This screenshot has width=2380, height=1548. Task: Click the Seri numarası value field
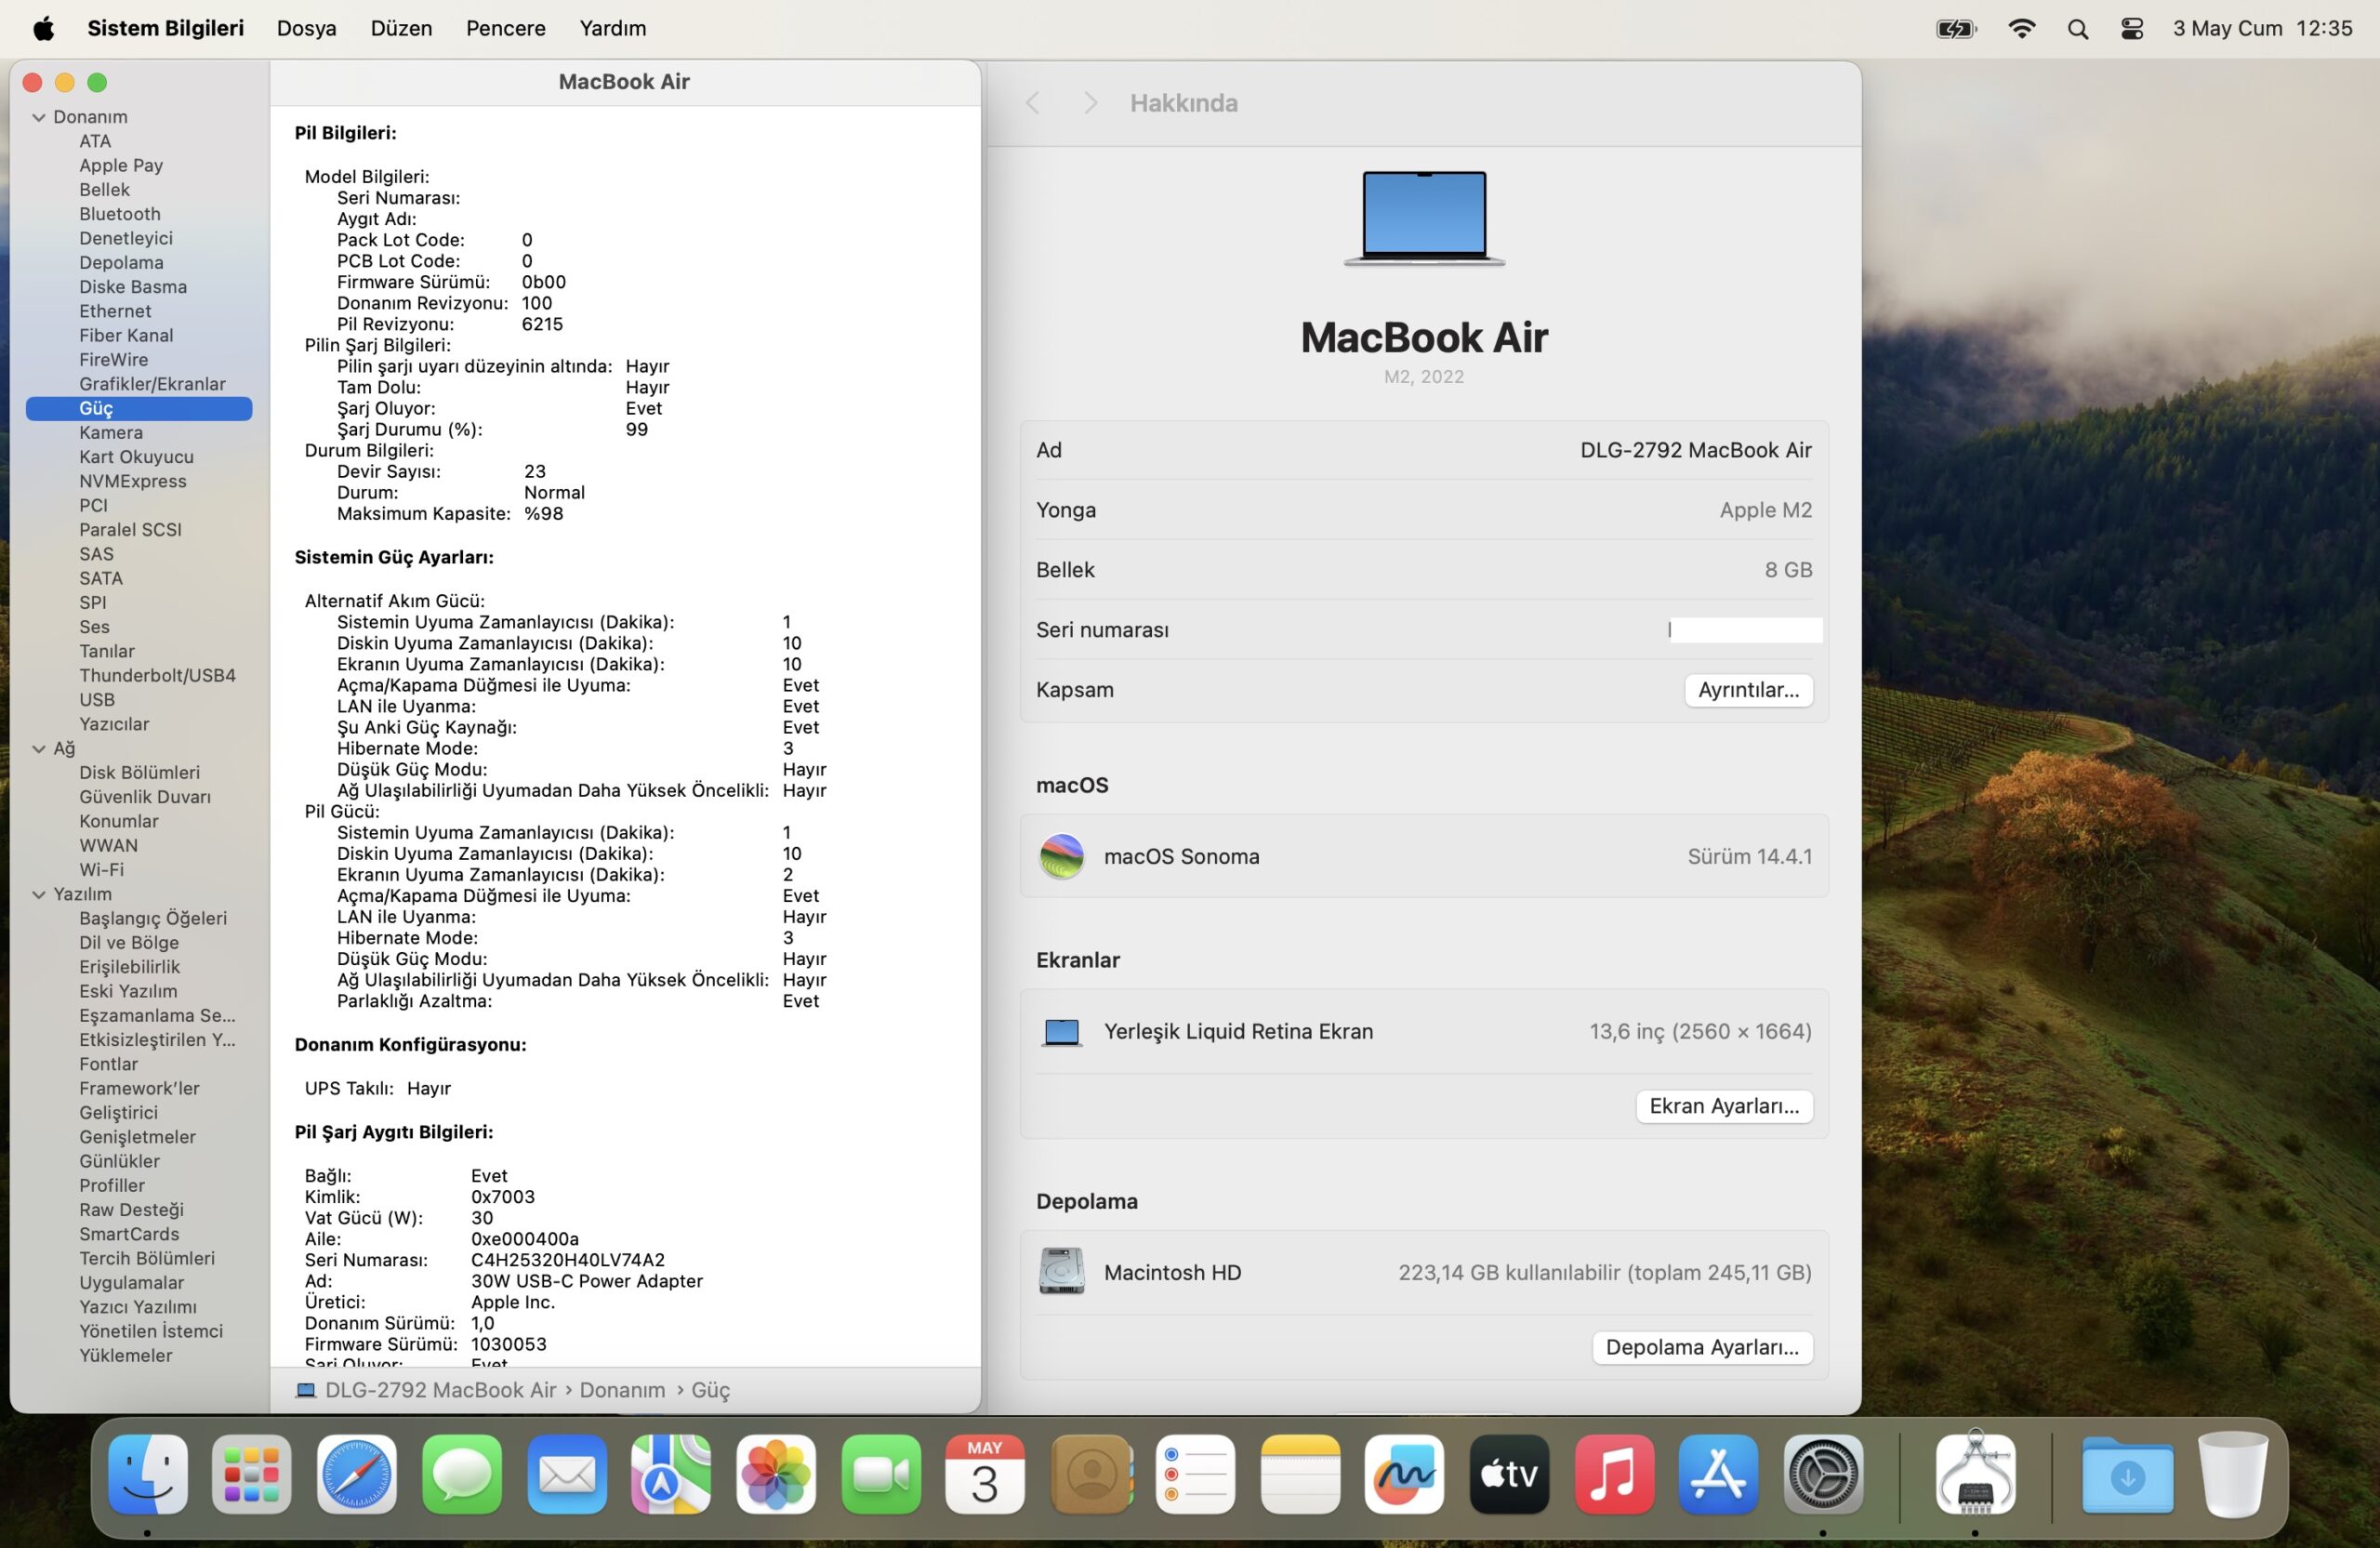click(1745, 630)
